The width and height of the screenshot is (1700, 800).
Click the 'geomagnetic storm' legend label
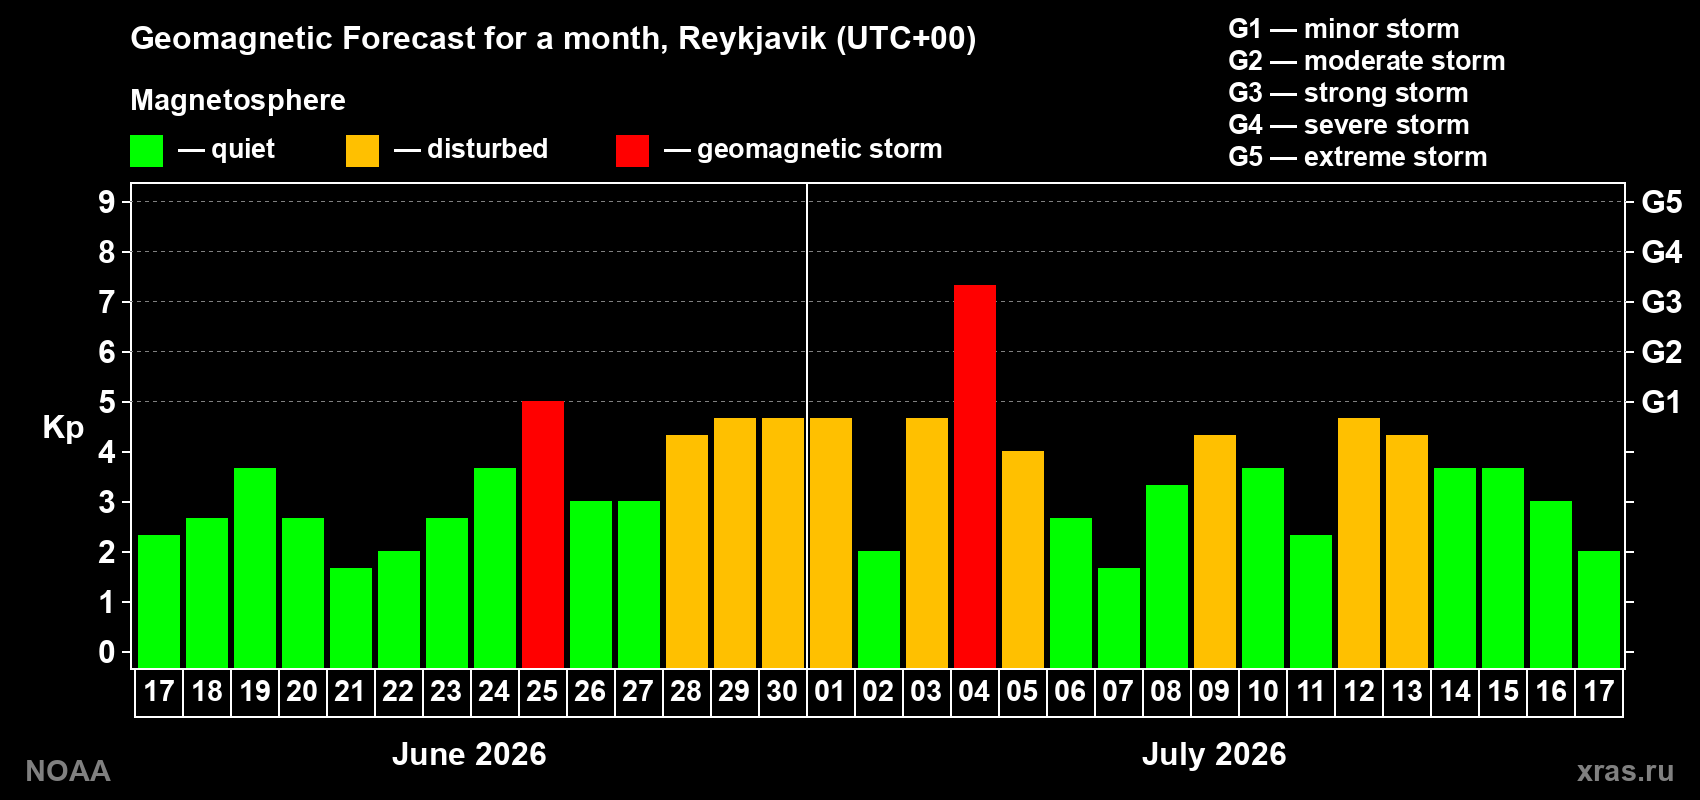coord(819,149)
